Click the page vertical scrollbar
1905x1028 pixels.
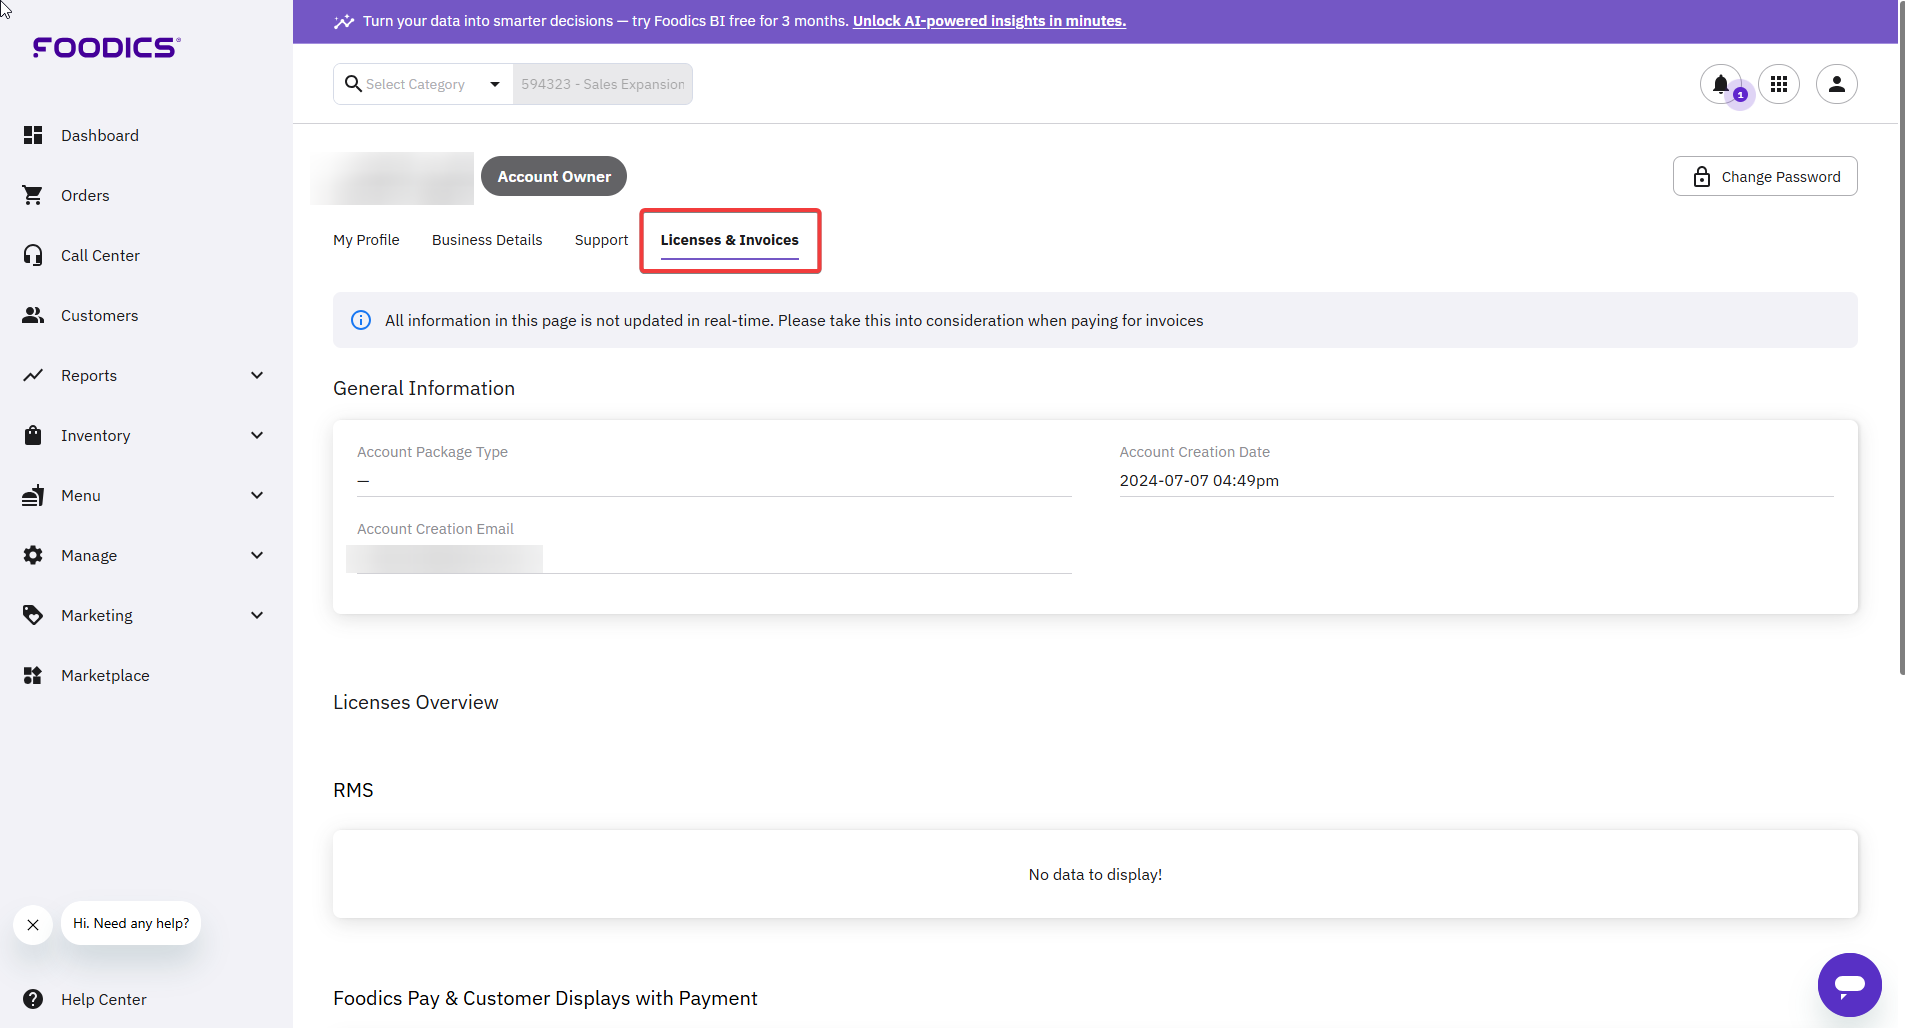click(x=1901, y=338)
